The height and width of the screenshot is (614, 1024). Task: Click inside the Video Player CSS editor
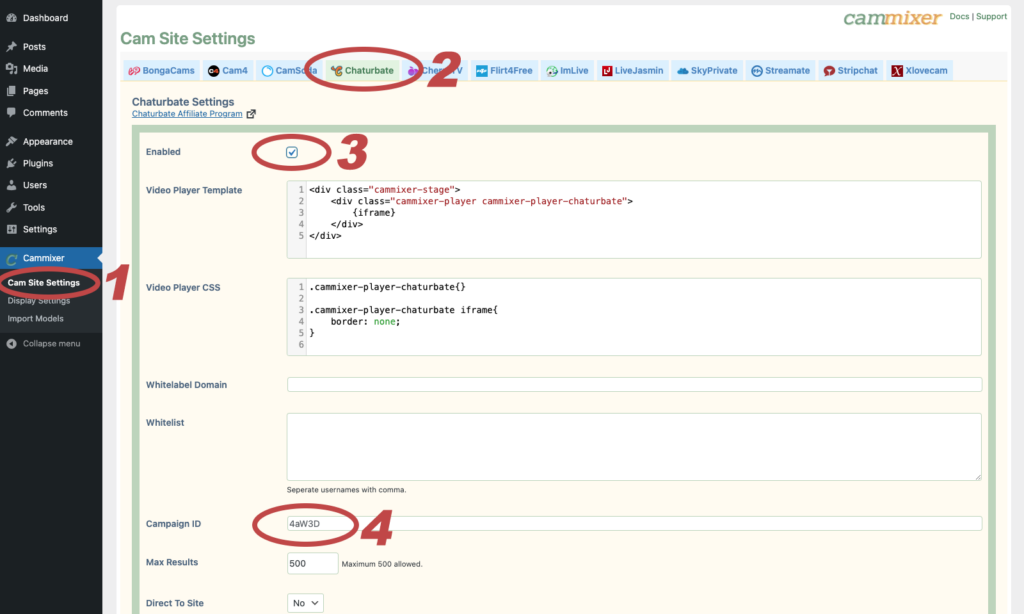(x=634, y=317)
